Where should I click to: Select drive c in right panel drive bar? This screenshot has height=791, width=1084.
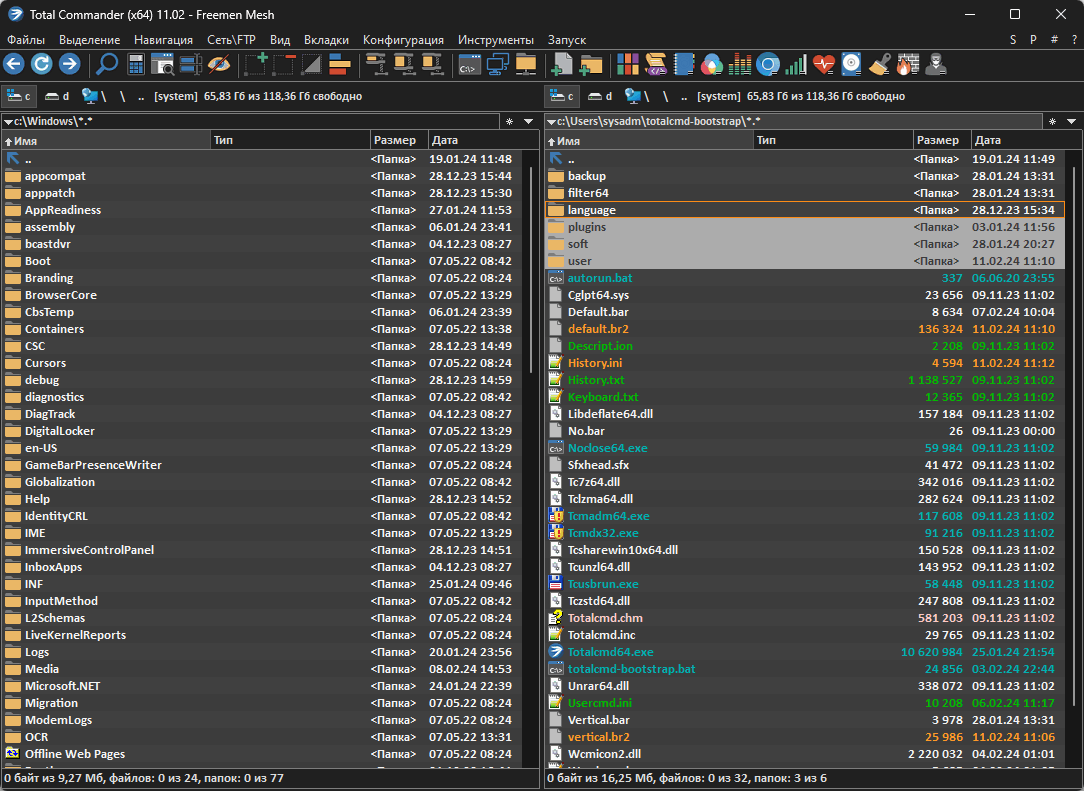point(561,96)
